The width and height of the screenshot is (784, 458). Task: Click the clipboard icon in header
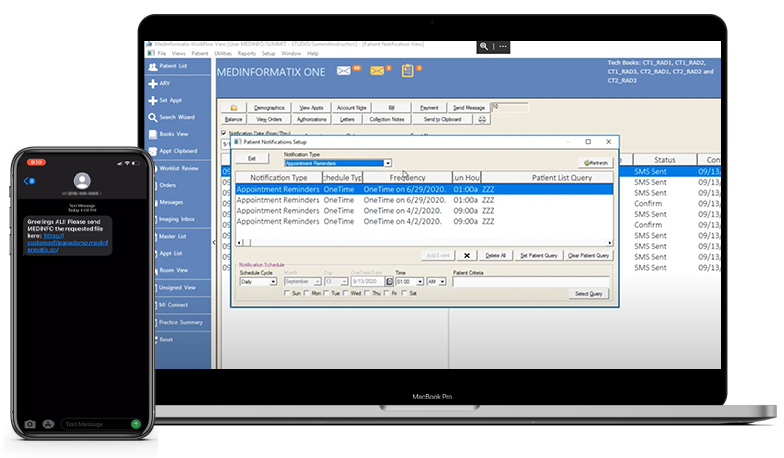(x=408, y=71)
